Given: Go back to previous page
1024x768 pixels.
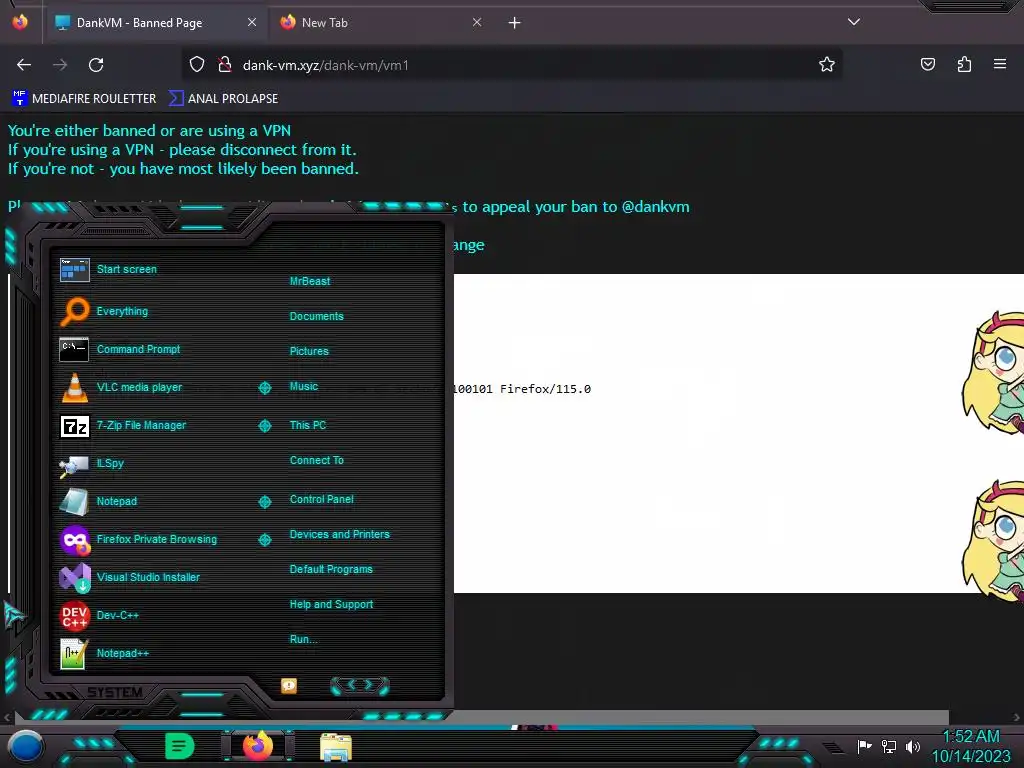Looking at the screenshot, I should [x=24, y=65].
